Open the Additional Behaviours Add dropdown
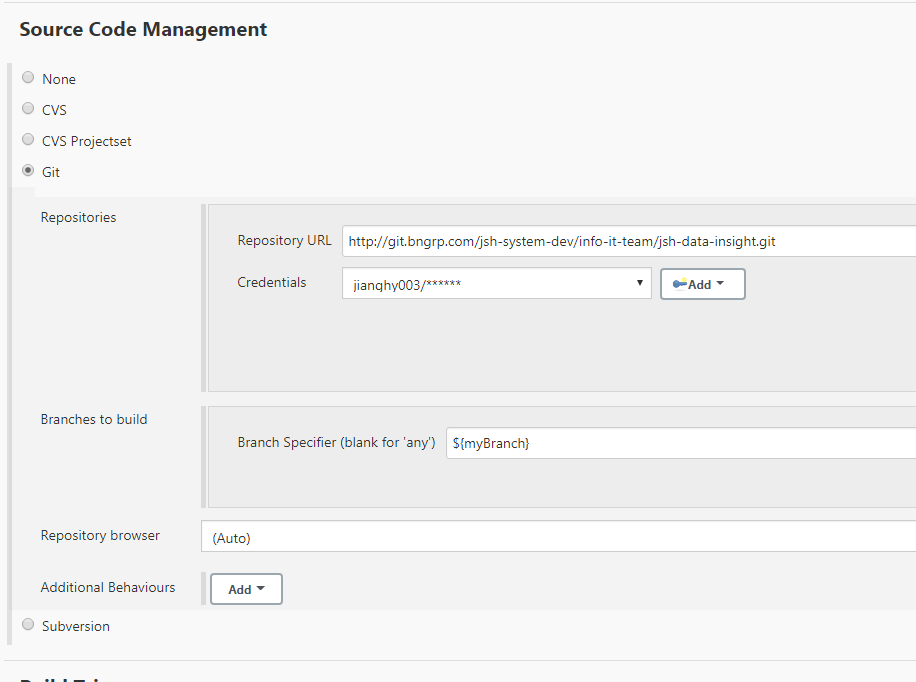Viewport: 916px width, 682px height. click(246, 589)
